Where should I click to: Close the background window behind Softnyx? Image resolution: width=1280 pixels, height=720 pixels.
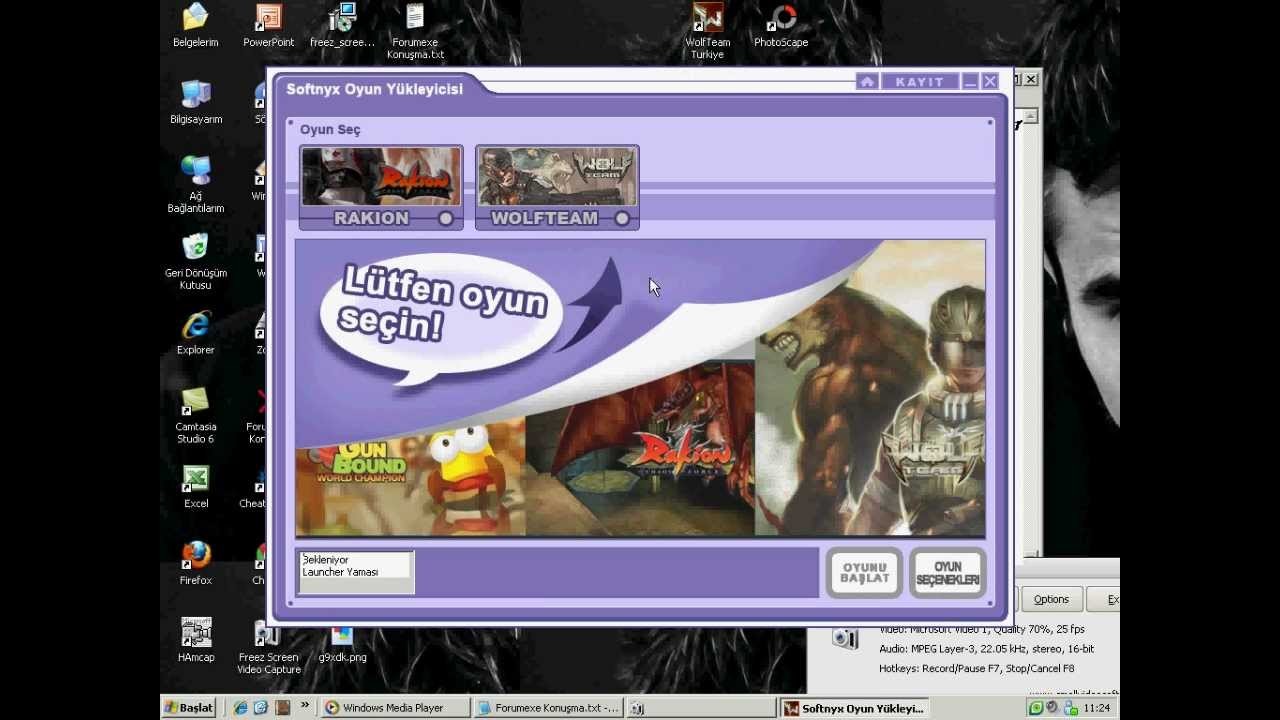1031,79
